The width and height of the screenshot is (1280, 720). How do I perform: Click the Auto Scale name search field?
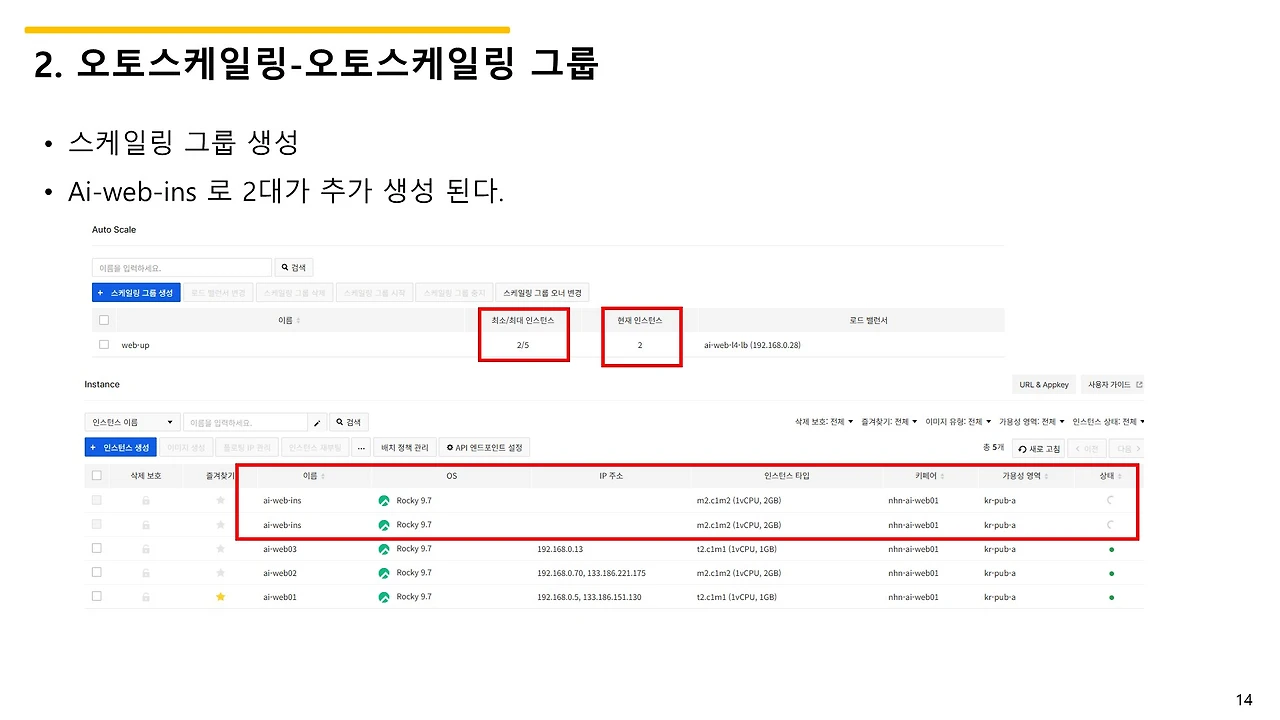[182, 268]
